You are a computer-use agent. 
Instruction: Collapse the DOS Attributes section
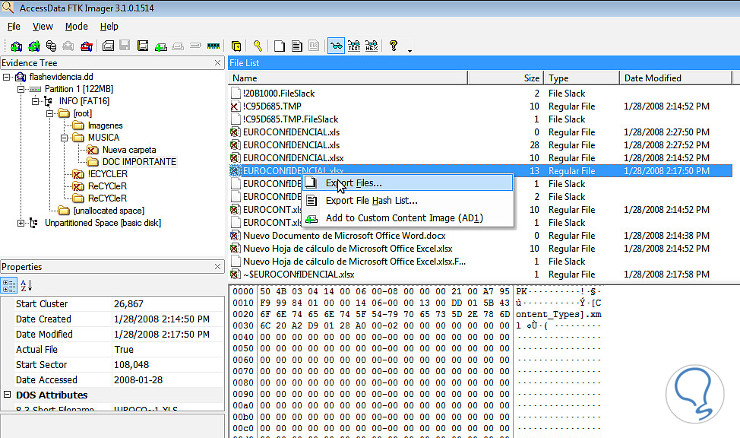(8, 395)
